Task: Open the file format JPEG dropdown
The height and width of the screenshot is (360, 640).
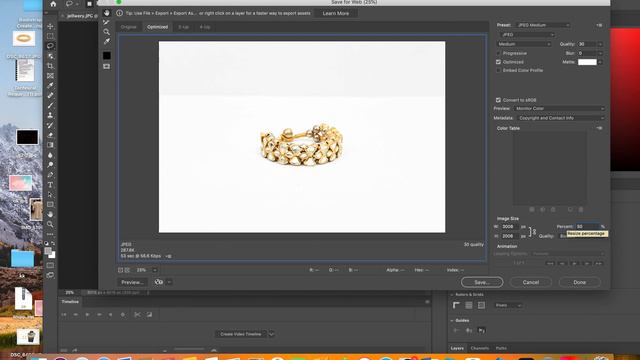Action: [x=527, y=35]
